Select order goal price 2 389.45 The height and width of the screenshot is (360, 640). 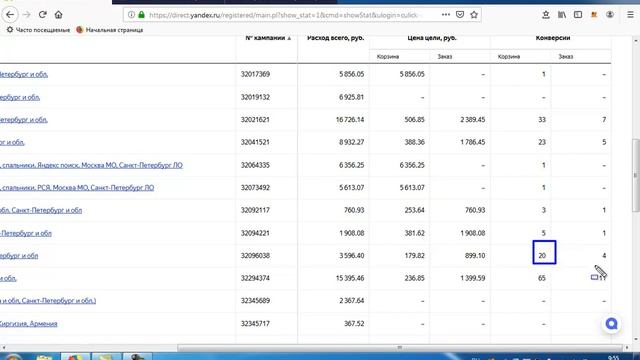click(x=472, y=120)
